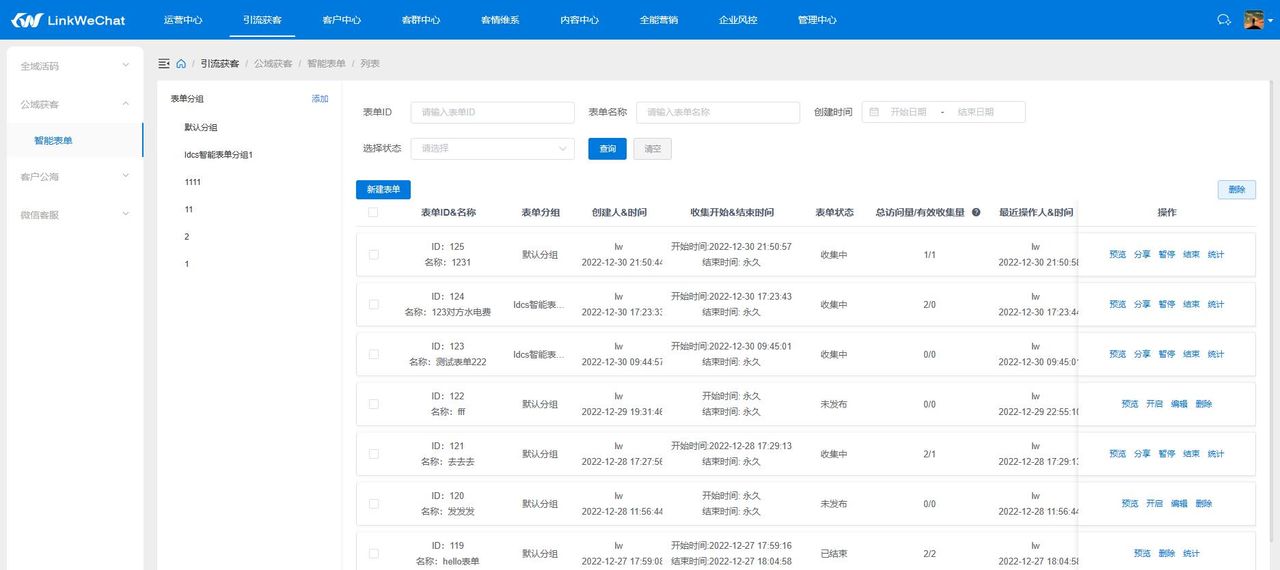Click 统计 for form ID 119
Image resolution: width=1280 pixels, height=570 pixels.
(1191, 553)
